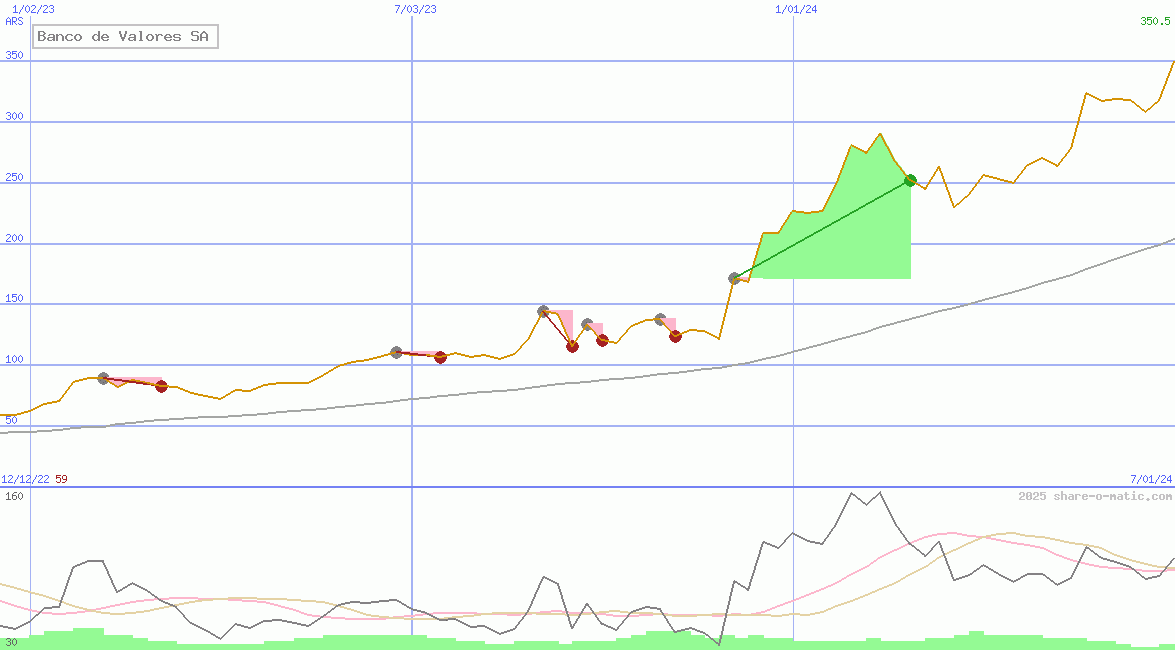This screenshot has height=650, width=1175.
Task: Click the ARS currency label
Action: click(14, 21)
